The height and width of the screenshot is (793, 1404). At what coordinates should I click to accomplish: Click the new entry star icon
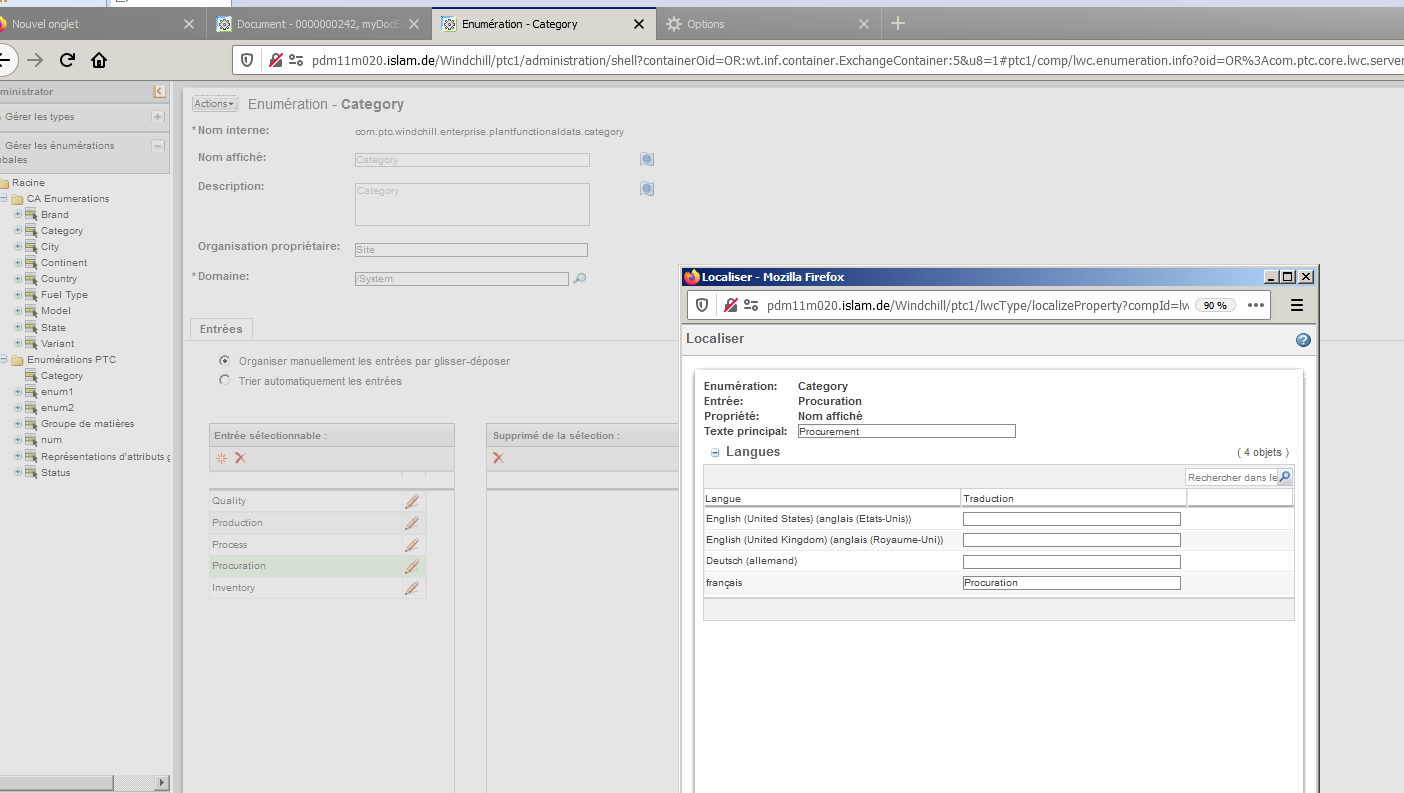(222, 458)
